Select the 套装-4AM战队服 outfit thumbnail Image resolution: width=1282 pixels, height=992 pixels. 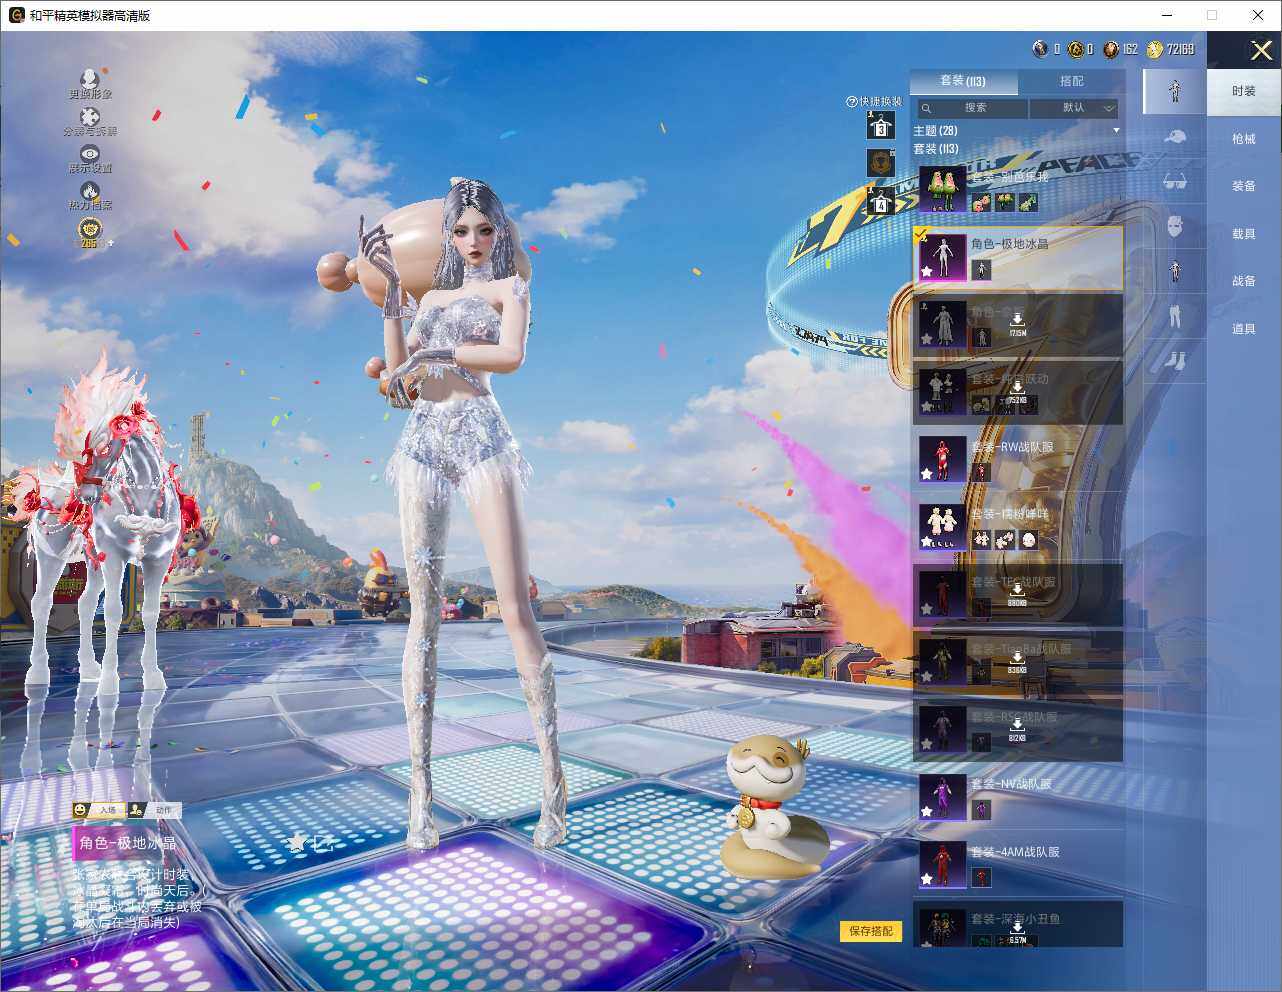pos(943,864)
